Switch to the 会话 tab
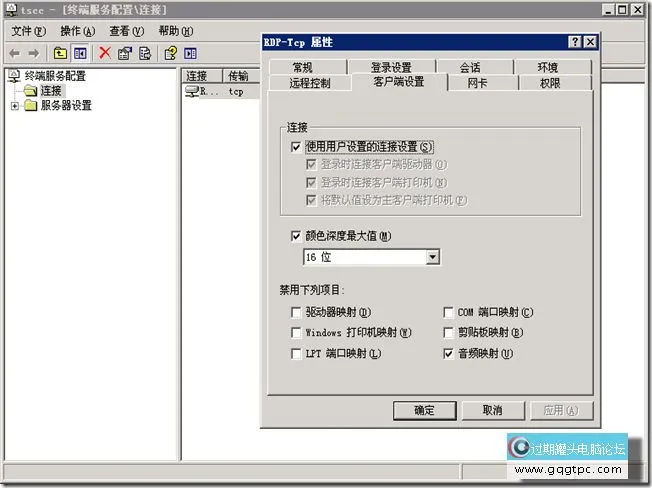This screenshot has height=488, width=652. tap(475, 67)
